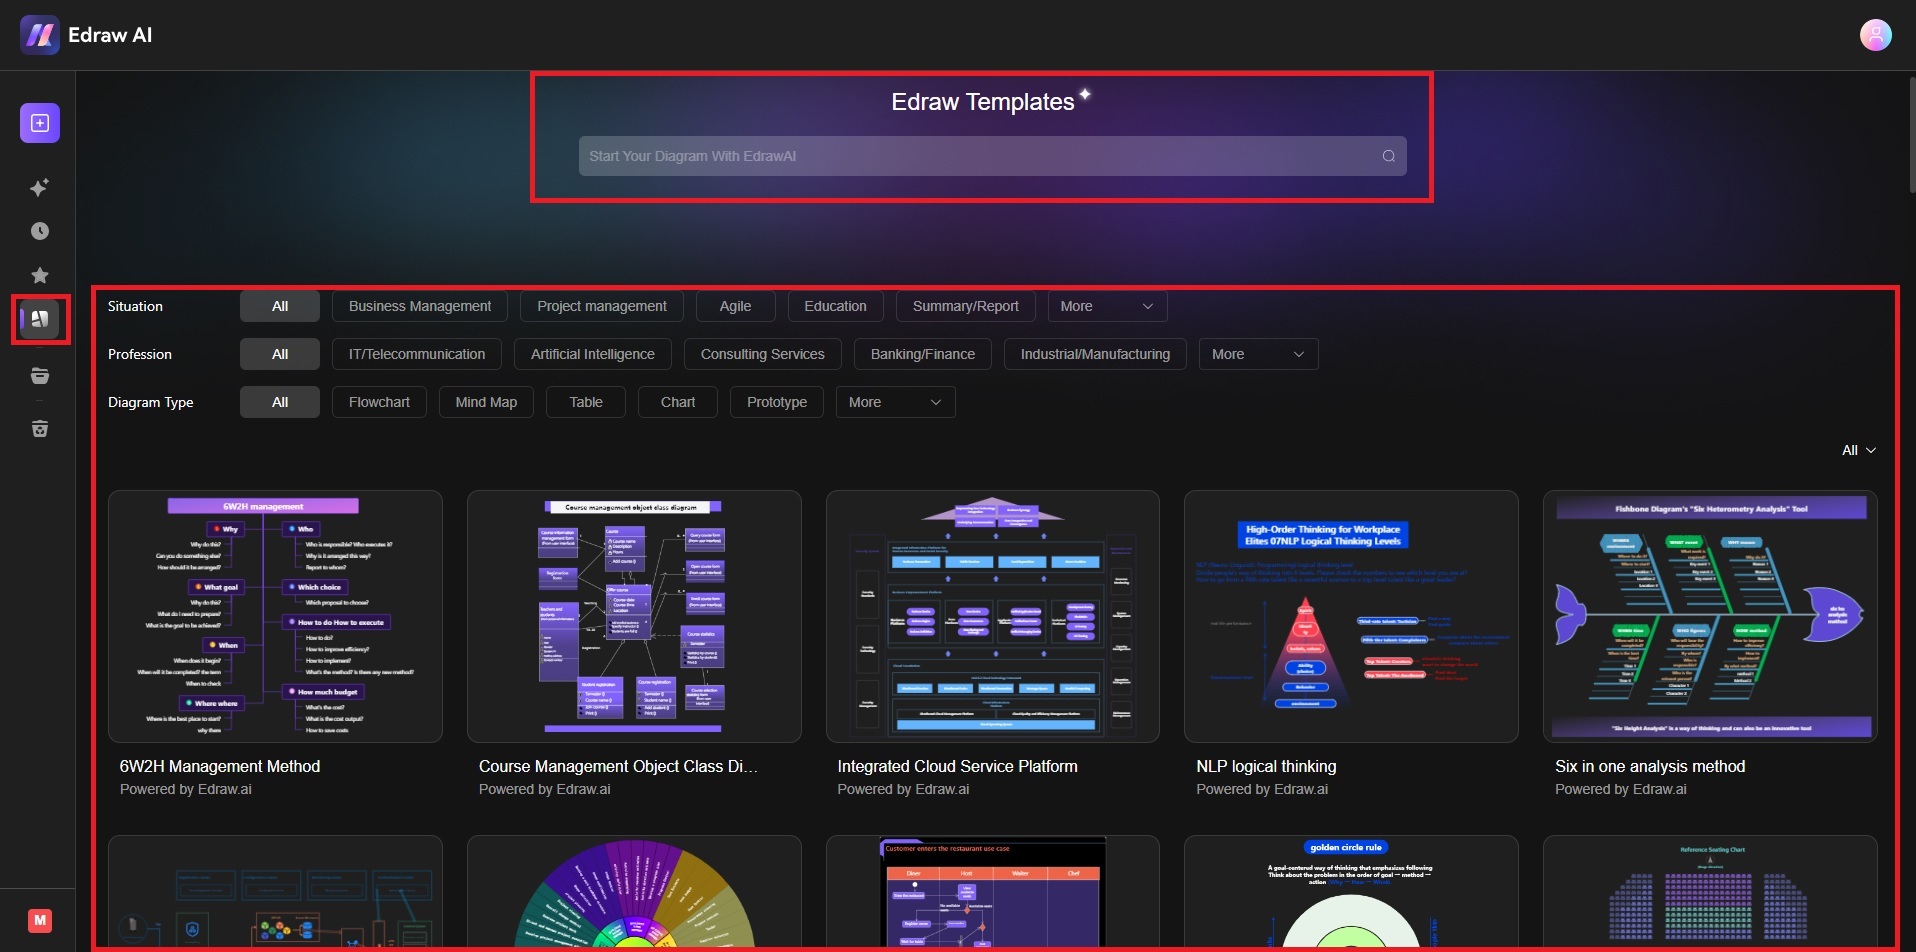Open the folder icon in sidebar

tap(40, 376)
